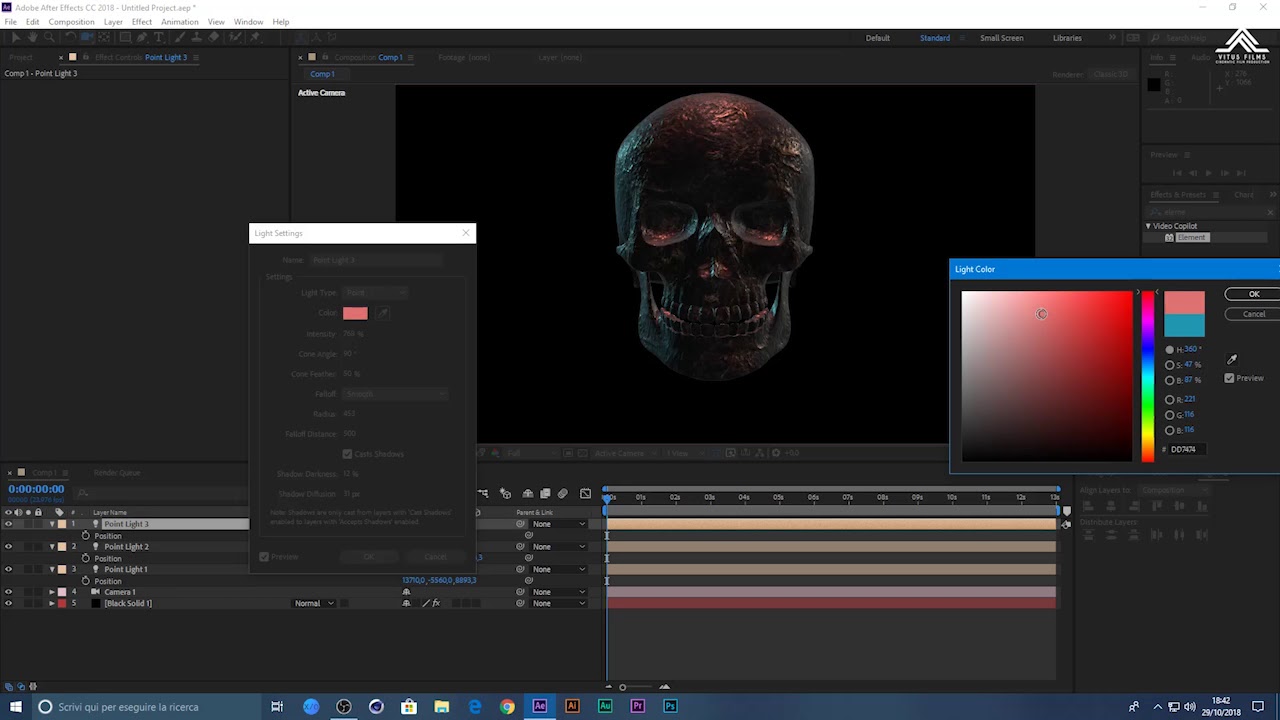
Task: Click the Comp 1 breadcrumb in viewer
Action: click(322, 74)
